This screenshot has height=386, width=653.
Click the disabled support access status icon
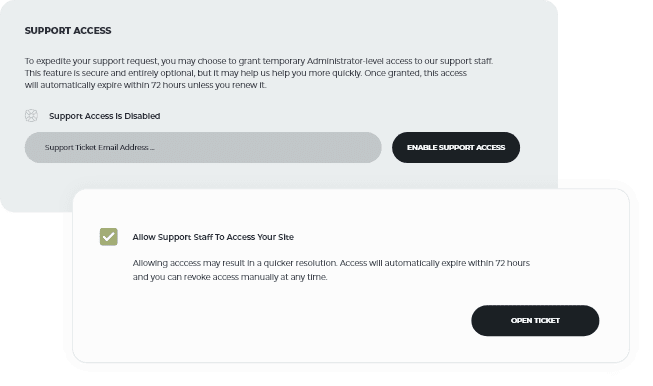click(31, 115)
